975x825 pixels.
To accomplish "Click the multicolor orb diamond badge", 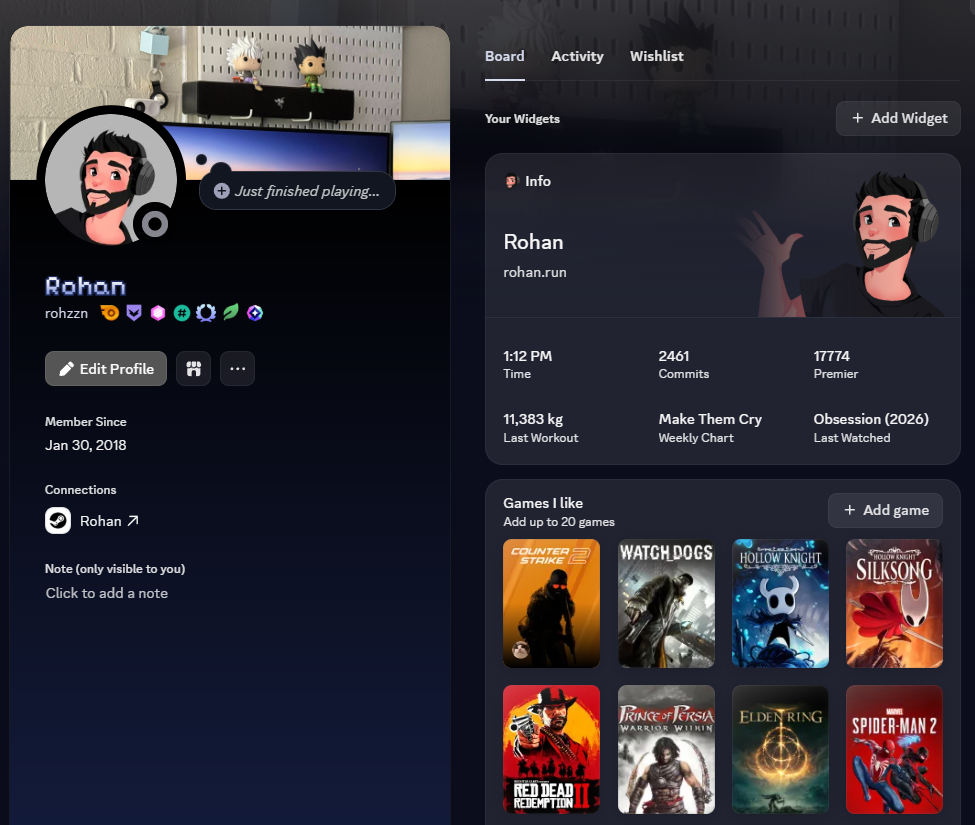I will [255, 313].
